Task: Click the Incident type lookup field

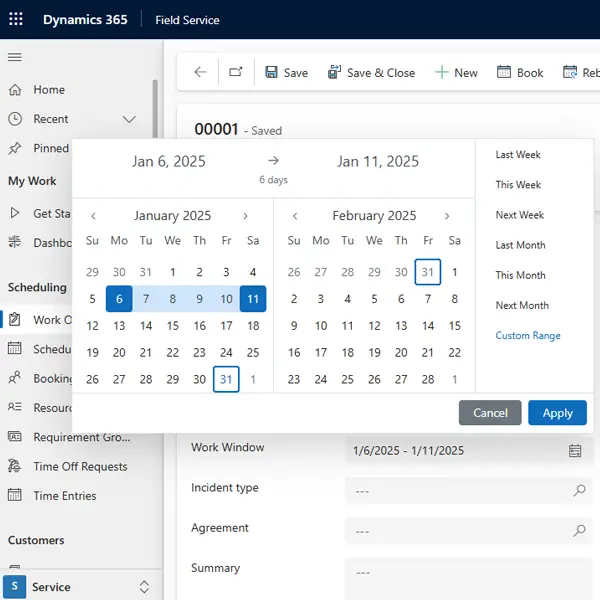Action: 469,491
